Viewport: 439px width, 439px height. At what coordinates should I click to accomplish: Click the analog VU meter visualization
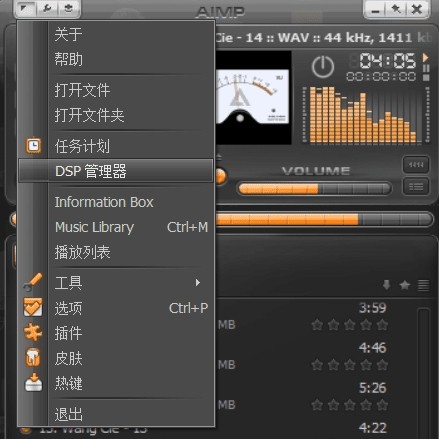(x=253, y=97)
